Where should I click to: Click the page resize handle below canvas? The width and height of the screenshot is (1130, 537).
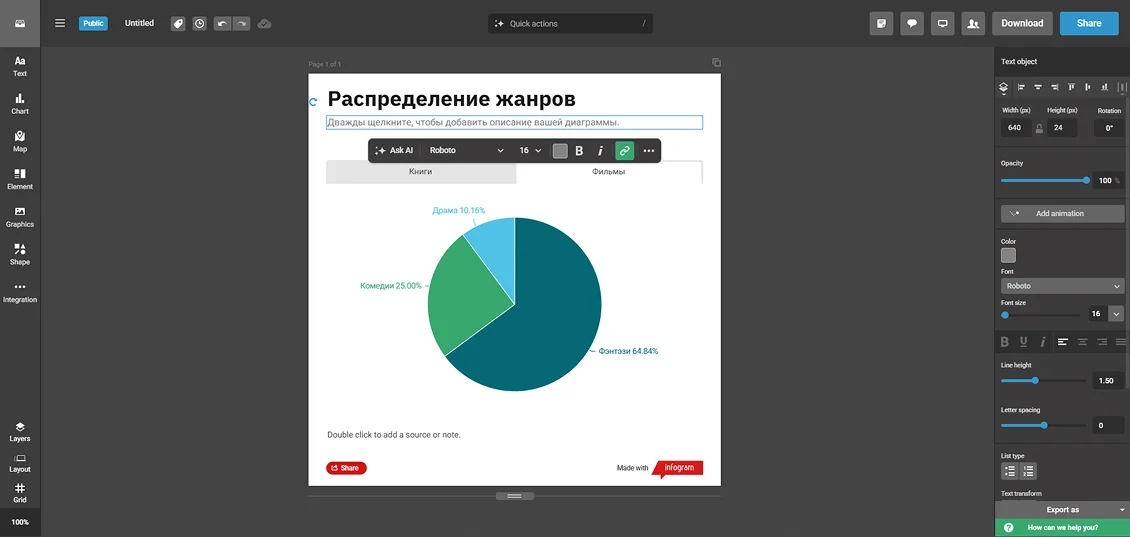515,496
